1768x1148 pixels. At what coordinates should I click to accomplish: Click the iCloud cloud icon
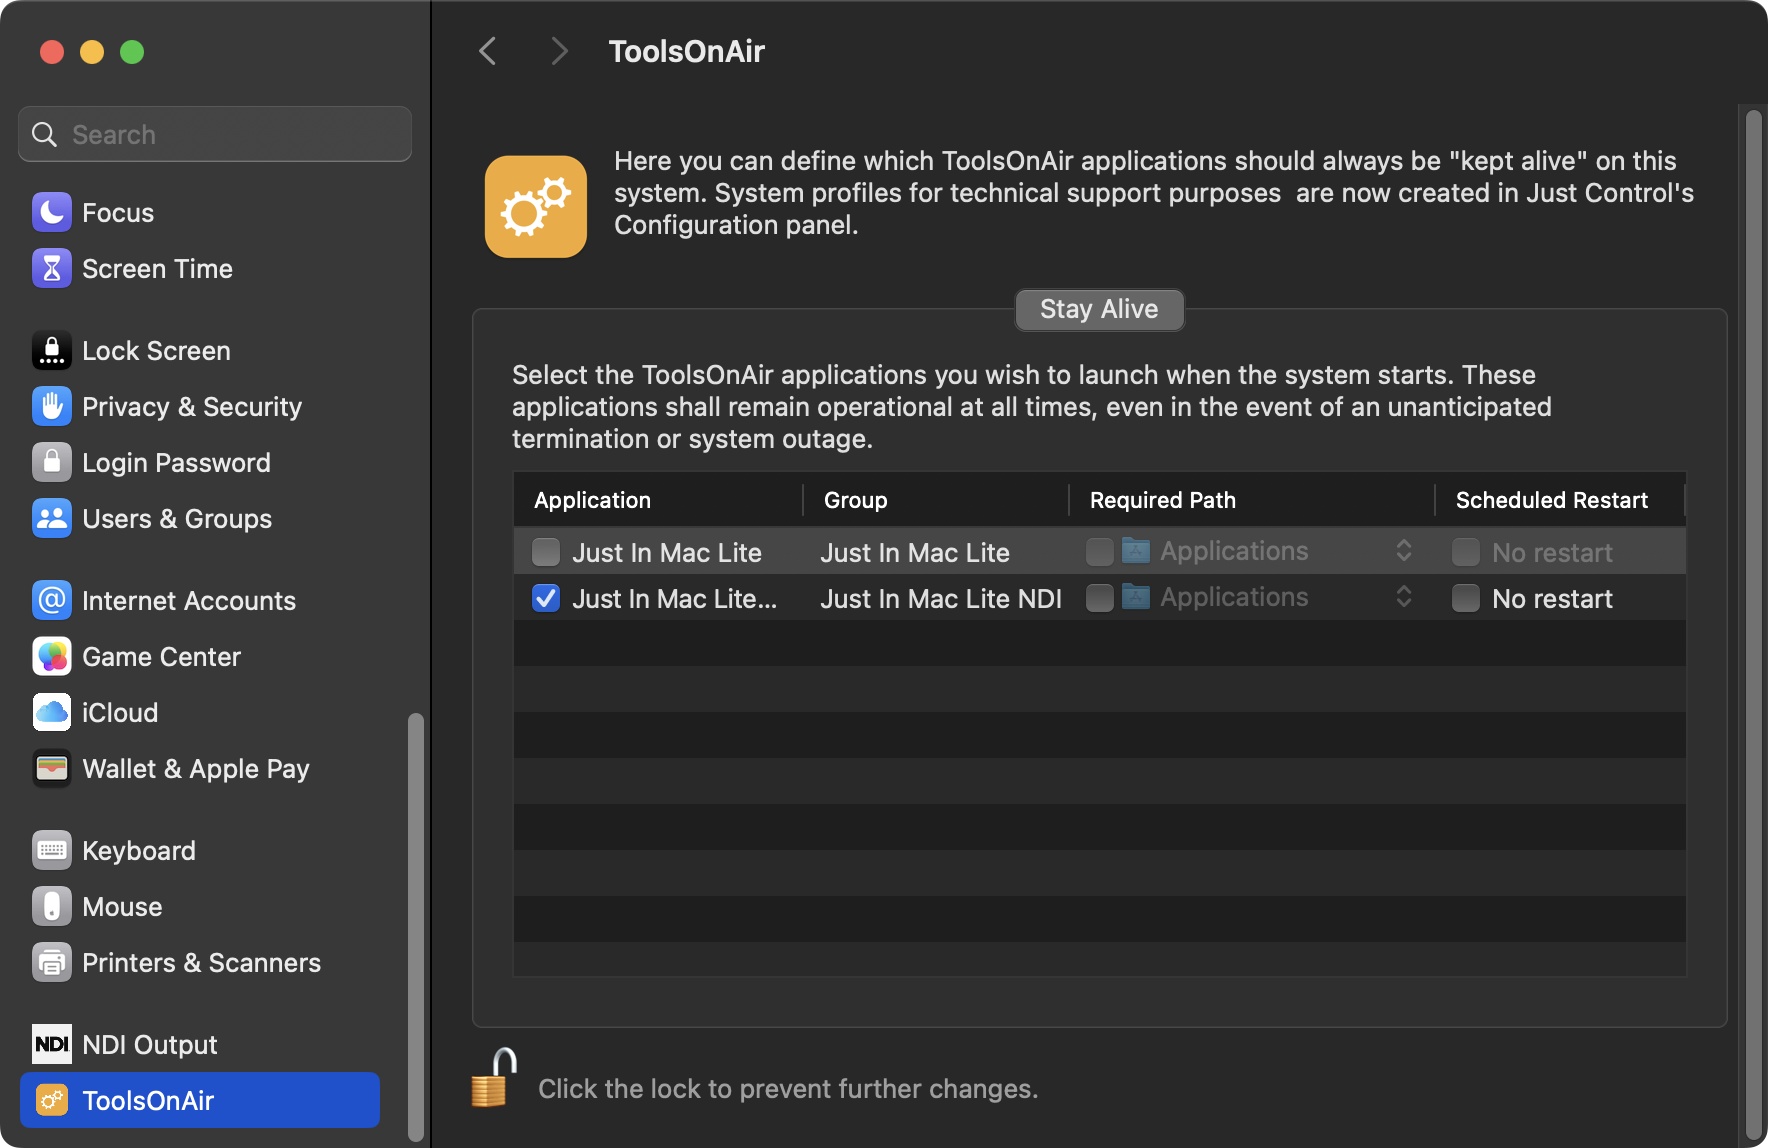[x=52, y=712]
